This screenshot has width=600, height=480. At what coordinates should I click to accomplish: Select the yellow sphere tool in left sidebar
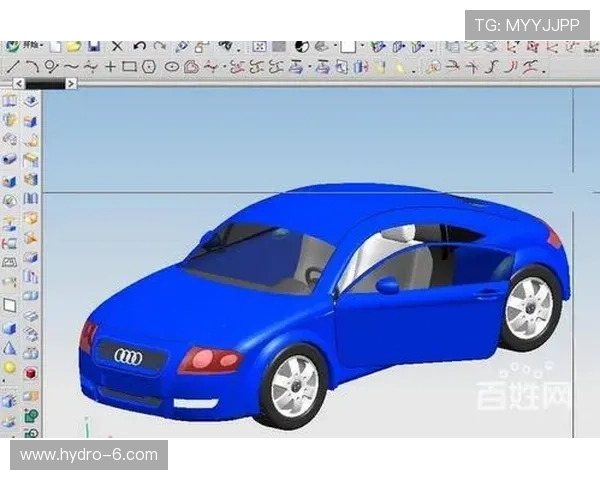(10, 368)
